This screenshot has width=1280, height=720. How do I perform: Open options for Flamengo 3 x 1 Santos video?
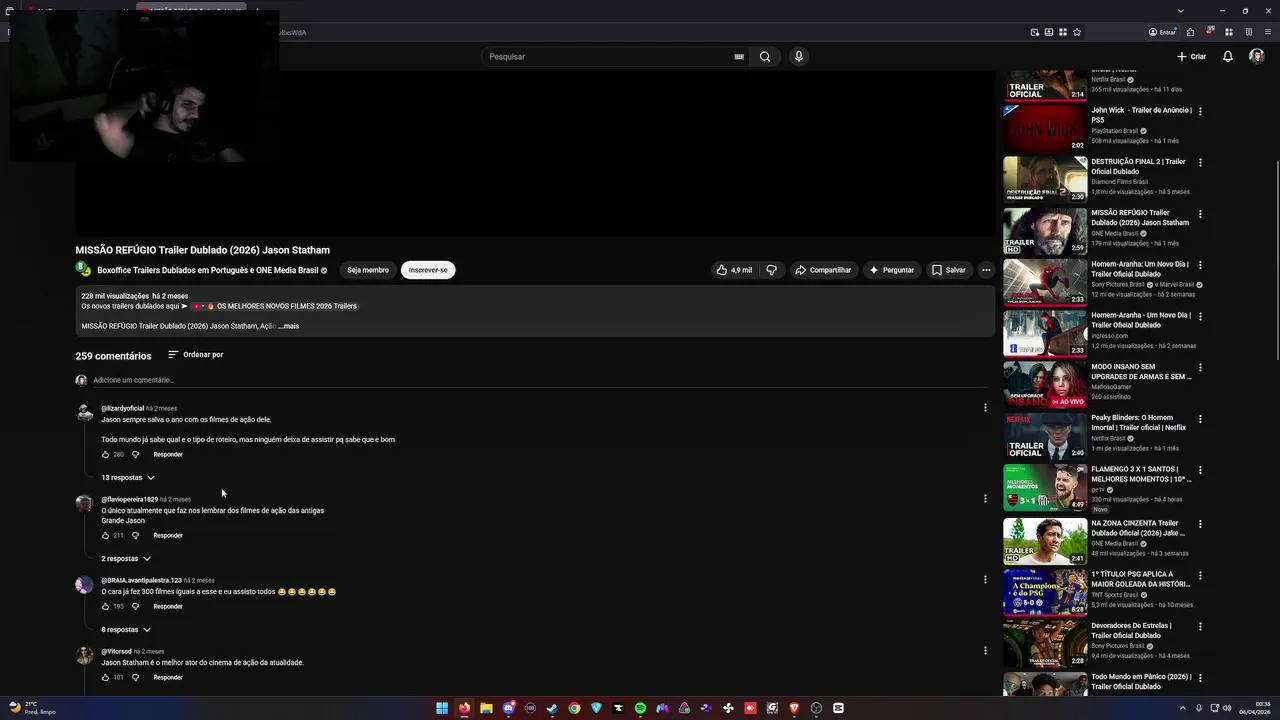coord(1200,469)
